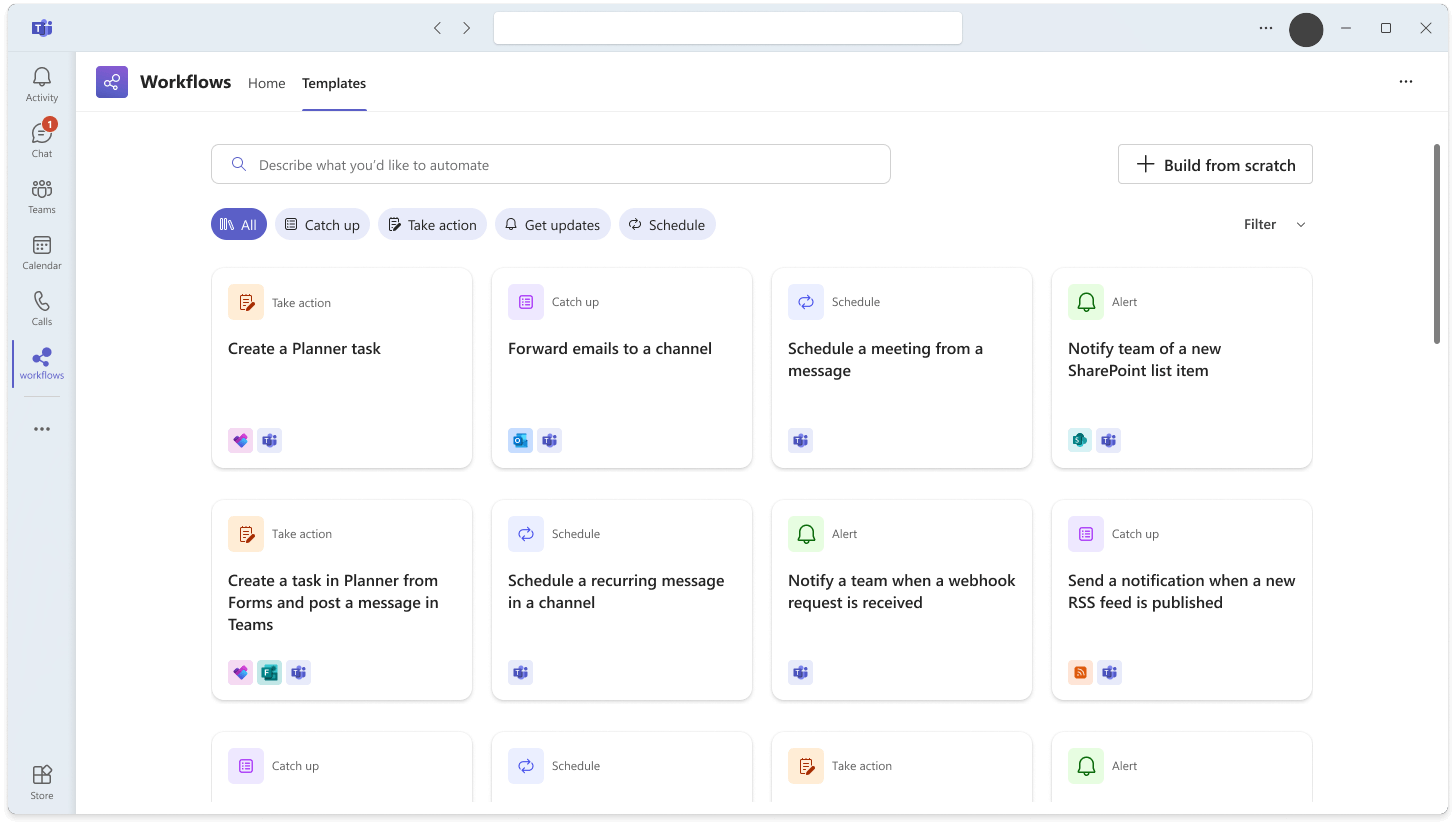
Task: Select the Templates tab
Action: [334, 83]
